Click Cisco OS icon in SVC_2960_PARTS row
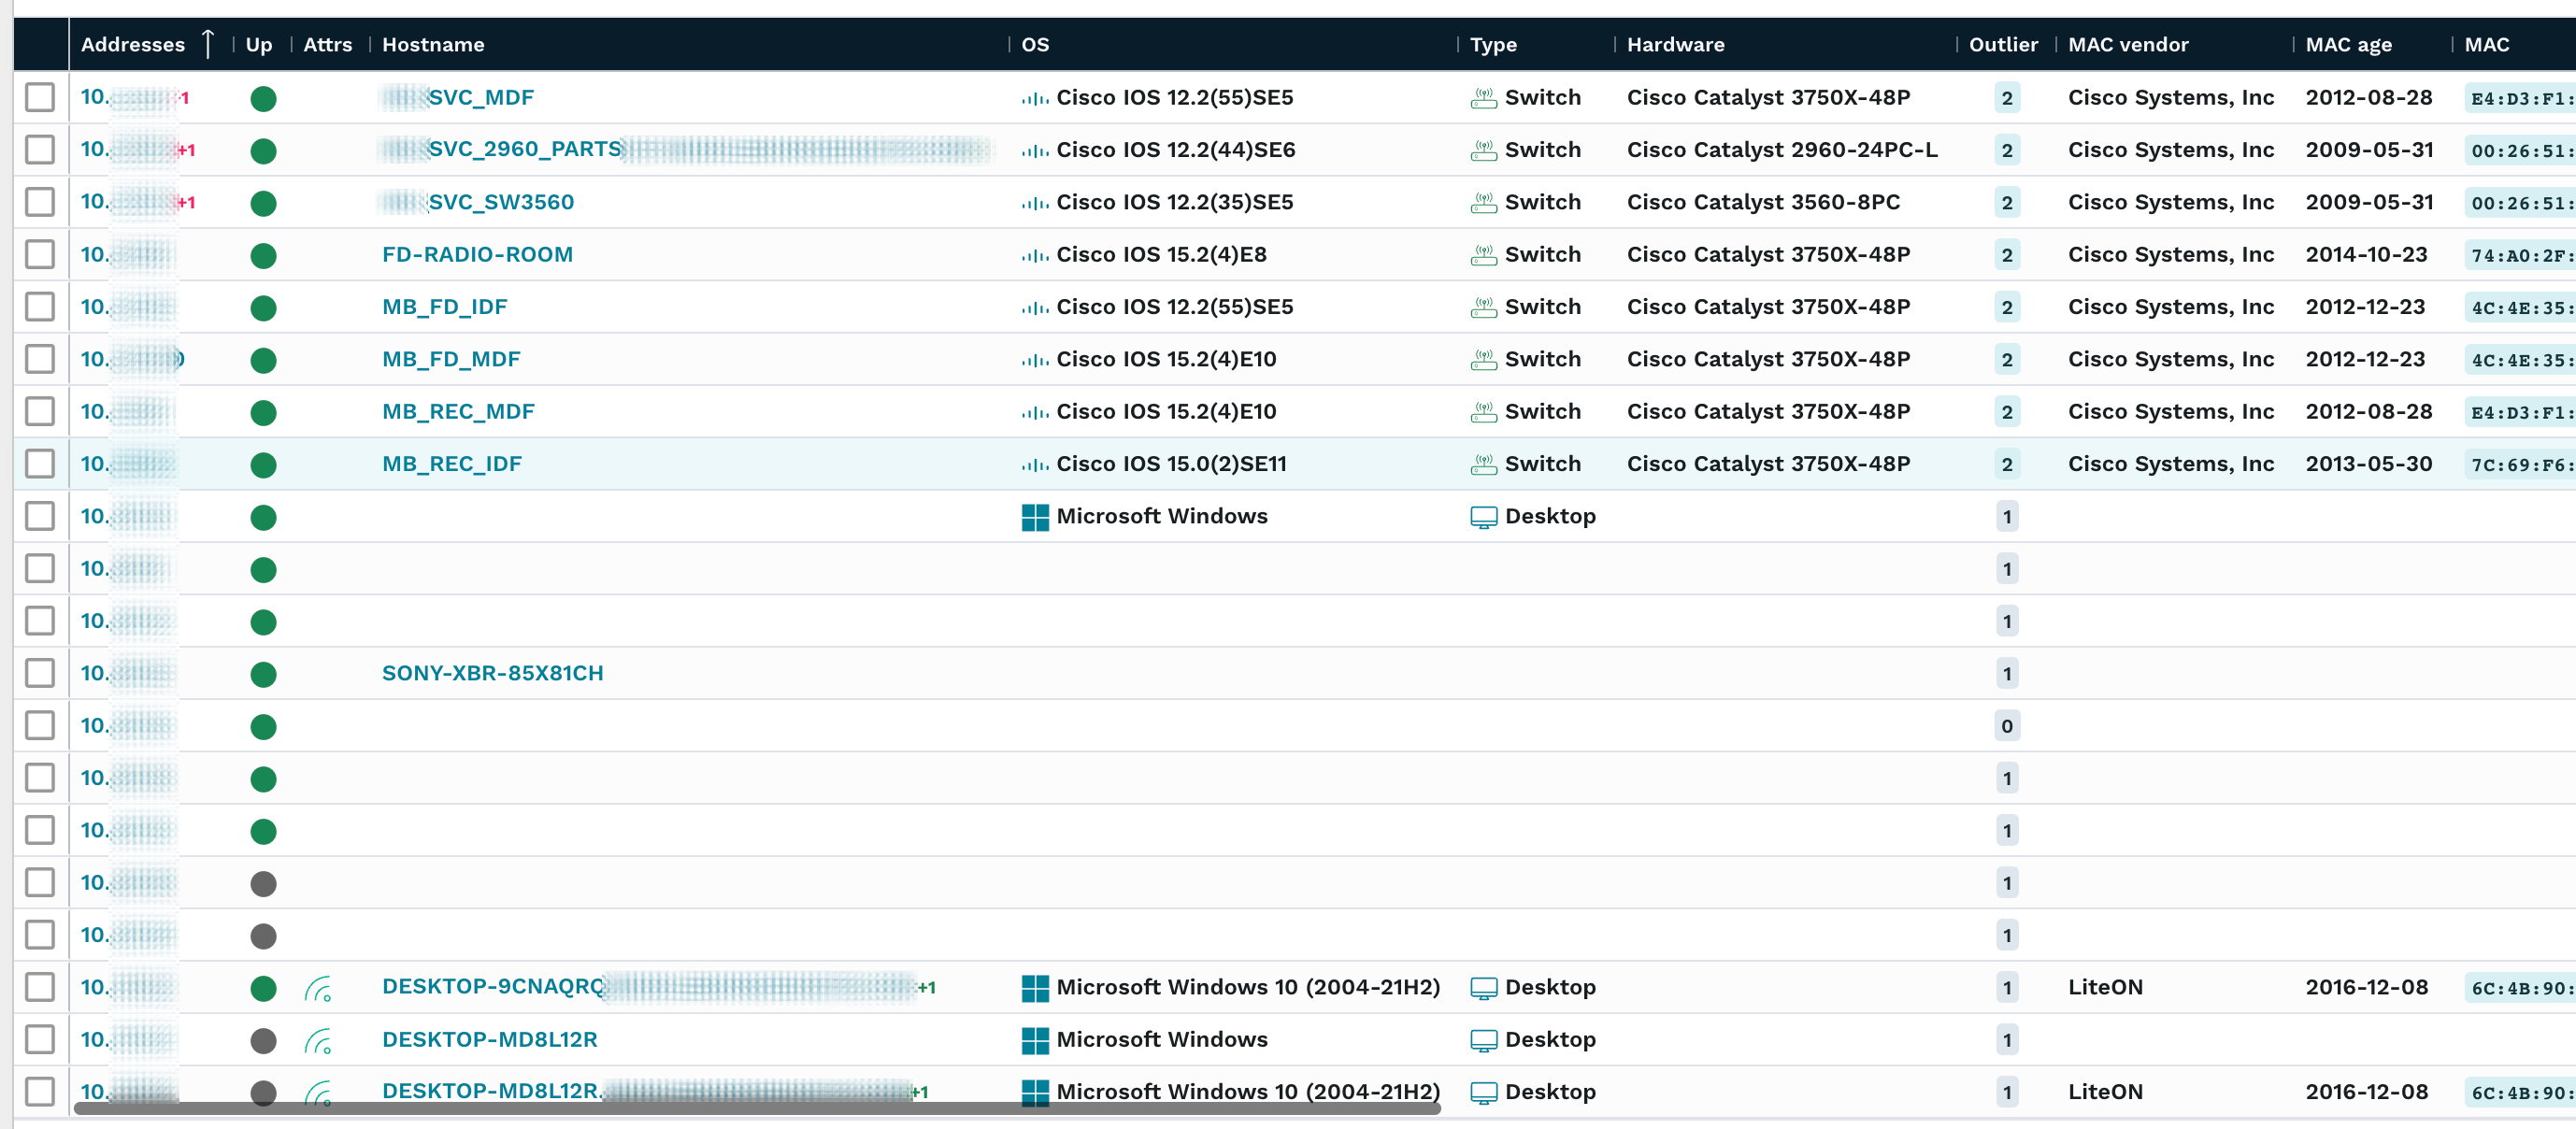 click(x=1035, y=150)
